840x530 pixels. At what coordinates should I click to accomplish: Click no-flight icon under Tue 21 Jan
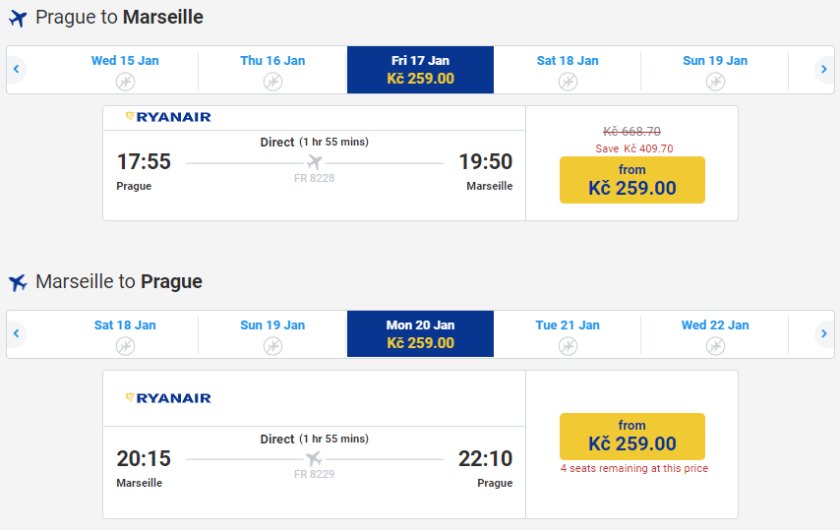click(568, 346)
